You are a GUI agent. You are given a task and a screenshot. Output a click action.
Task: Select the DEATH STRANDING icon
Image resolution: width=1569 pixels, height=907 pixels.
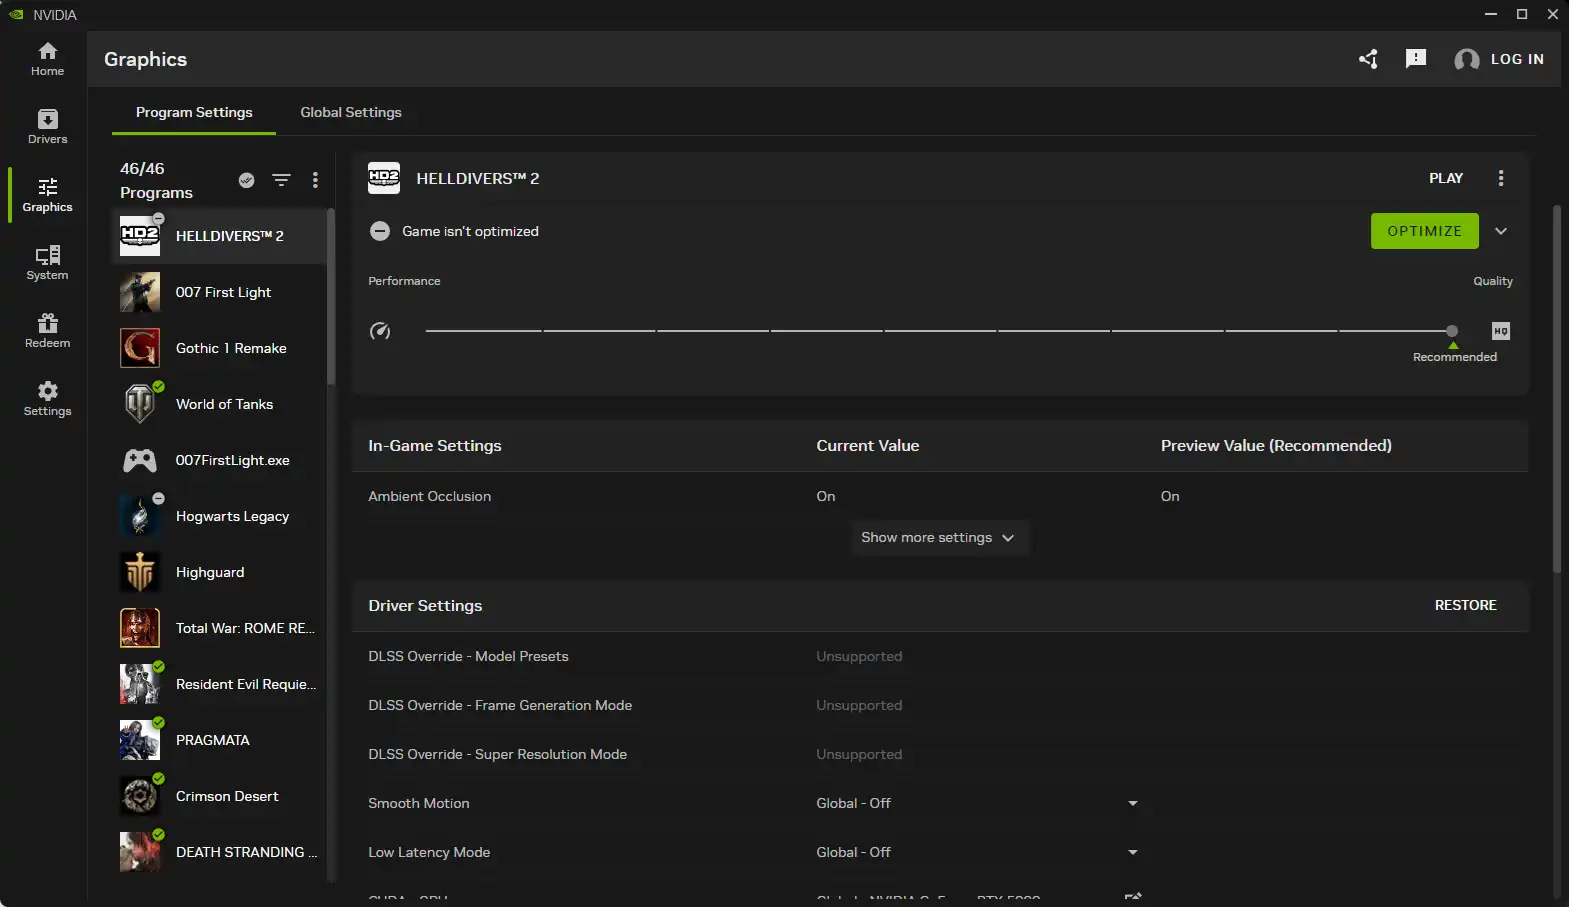140,852
